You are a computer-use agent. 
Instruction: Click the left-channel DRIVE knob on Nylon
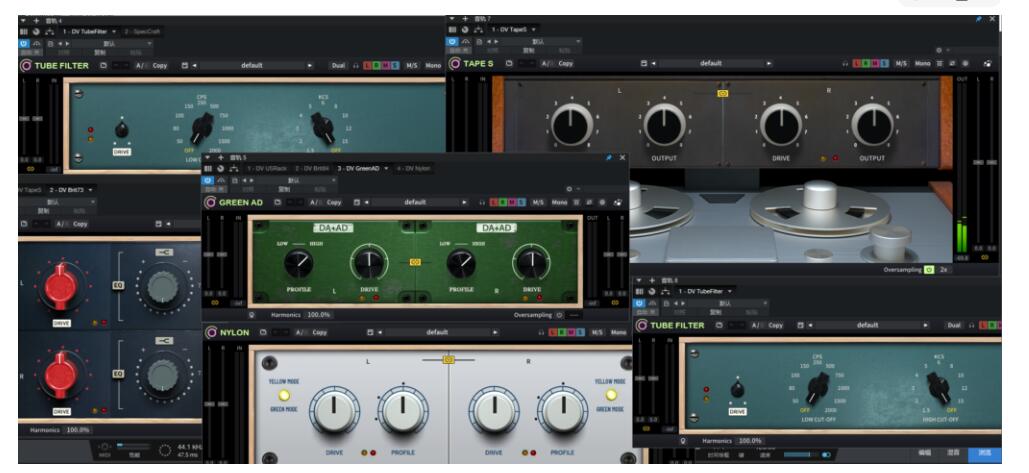pyautogui.click(x=334, y=411)
